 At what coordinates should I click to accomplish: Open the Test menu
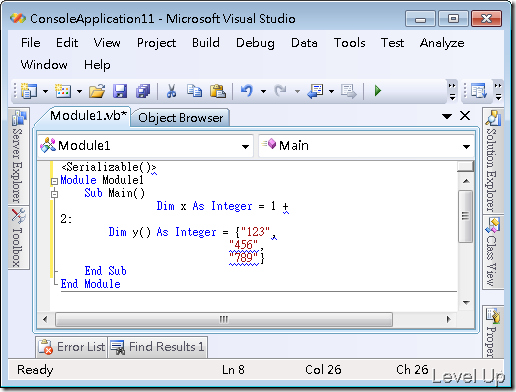(392, 43)
